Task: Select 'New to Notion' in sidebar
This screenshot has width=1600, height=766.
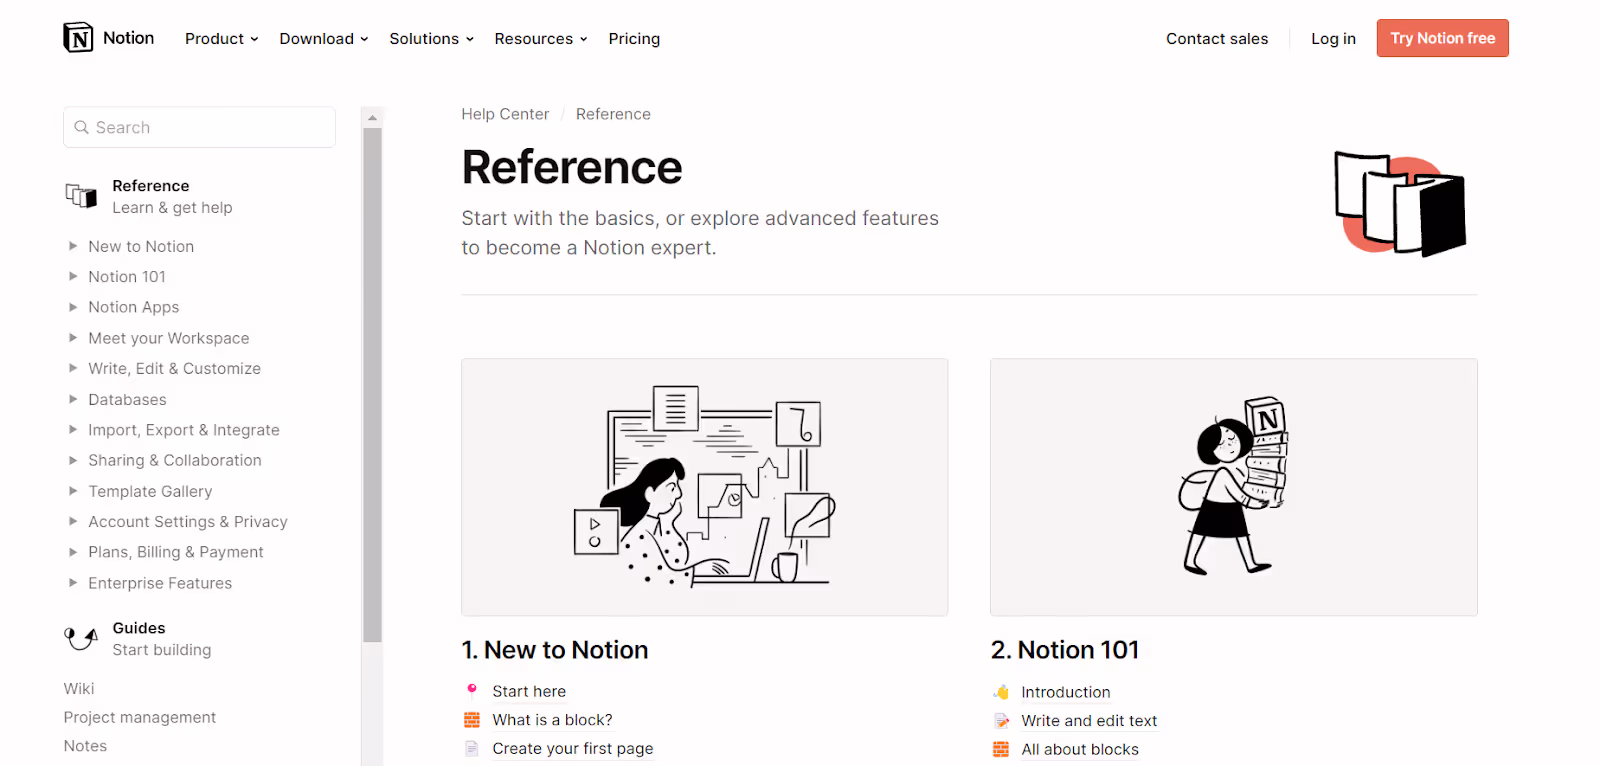Action: 141,246
